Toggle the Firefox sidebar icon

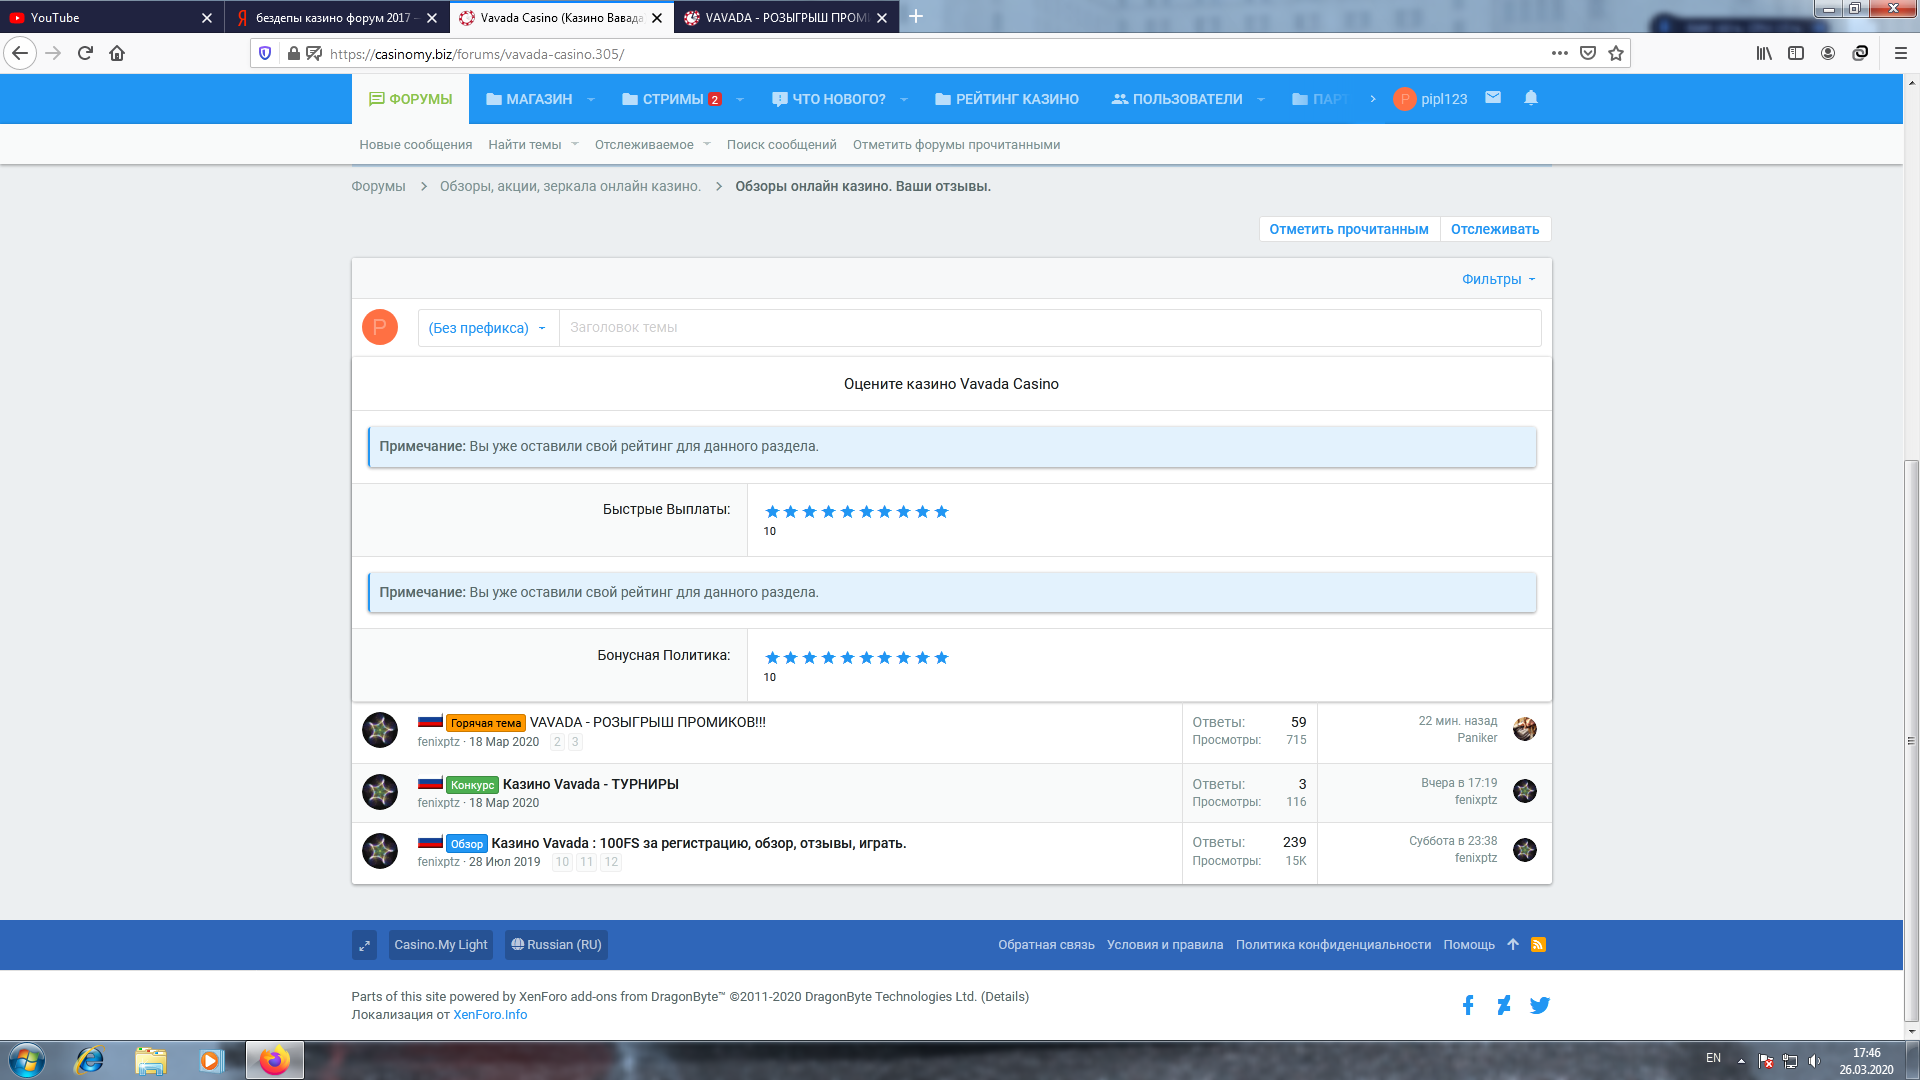(1796, 53)
